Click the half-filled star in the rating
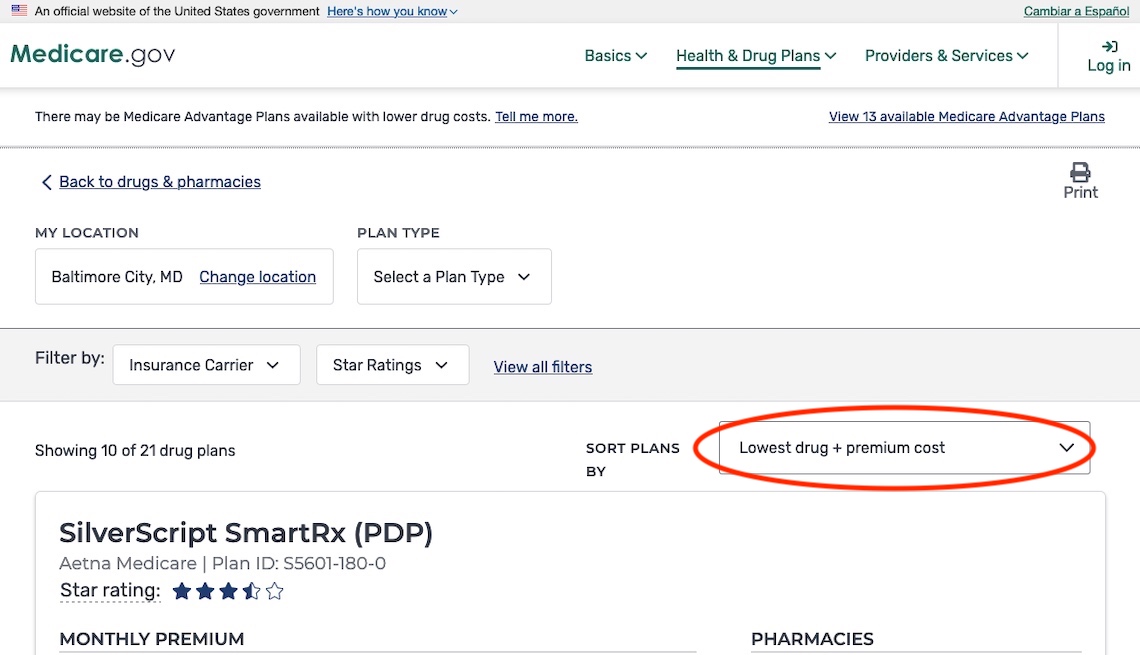The image size is (1140, 655). click(252, 591)
